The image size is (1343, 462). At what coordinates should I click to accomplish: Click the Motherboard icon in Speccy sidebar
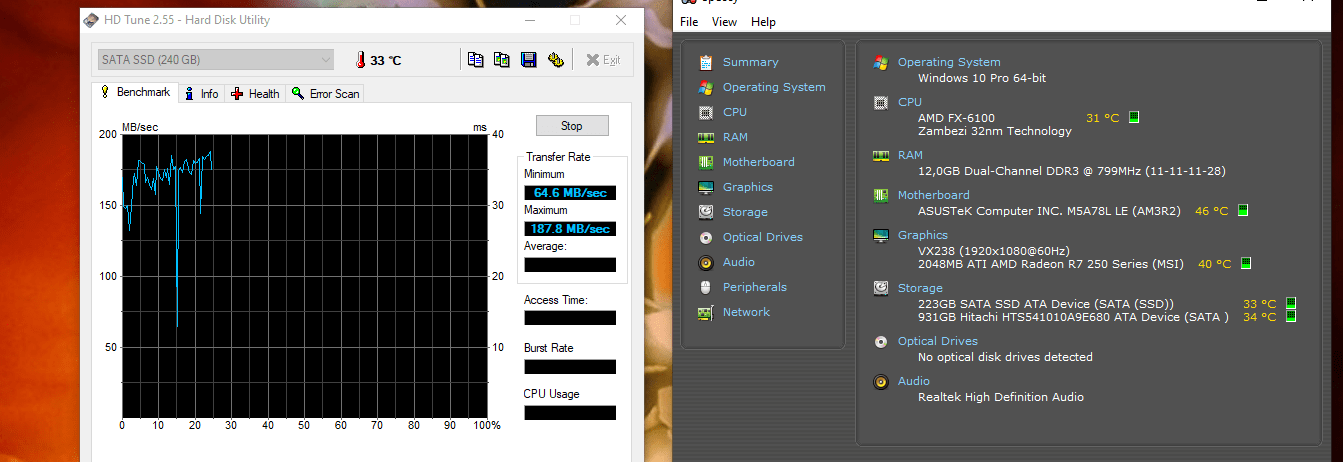pyautogui.click(x=706, y=162)
